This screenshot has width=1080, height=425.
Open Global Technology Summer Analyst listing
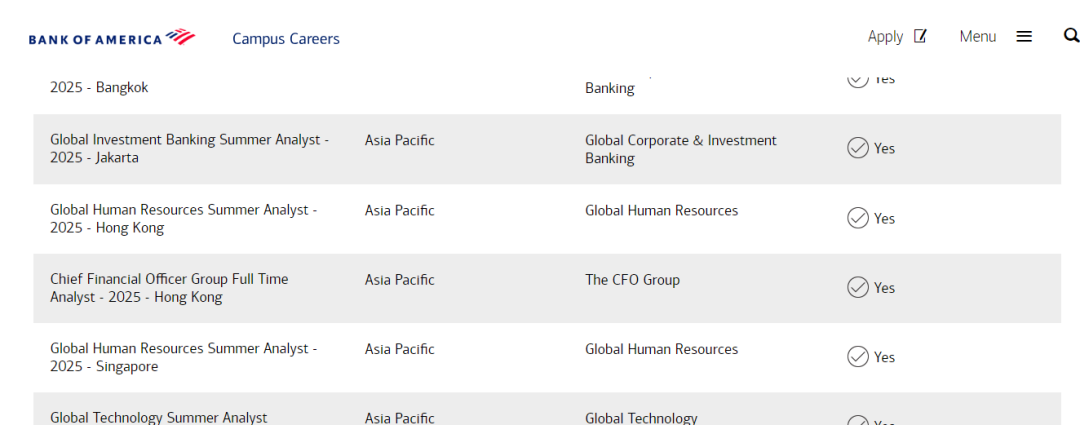tap(158, 417)
